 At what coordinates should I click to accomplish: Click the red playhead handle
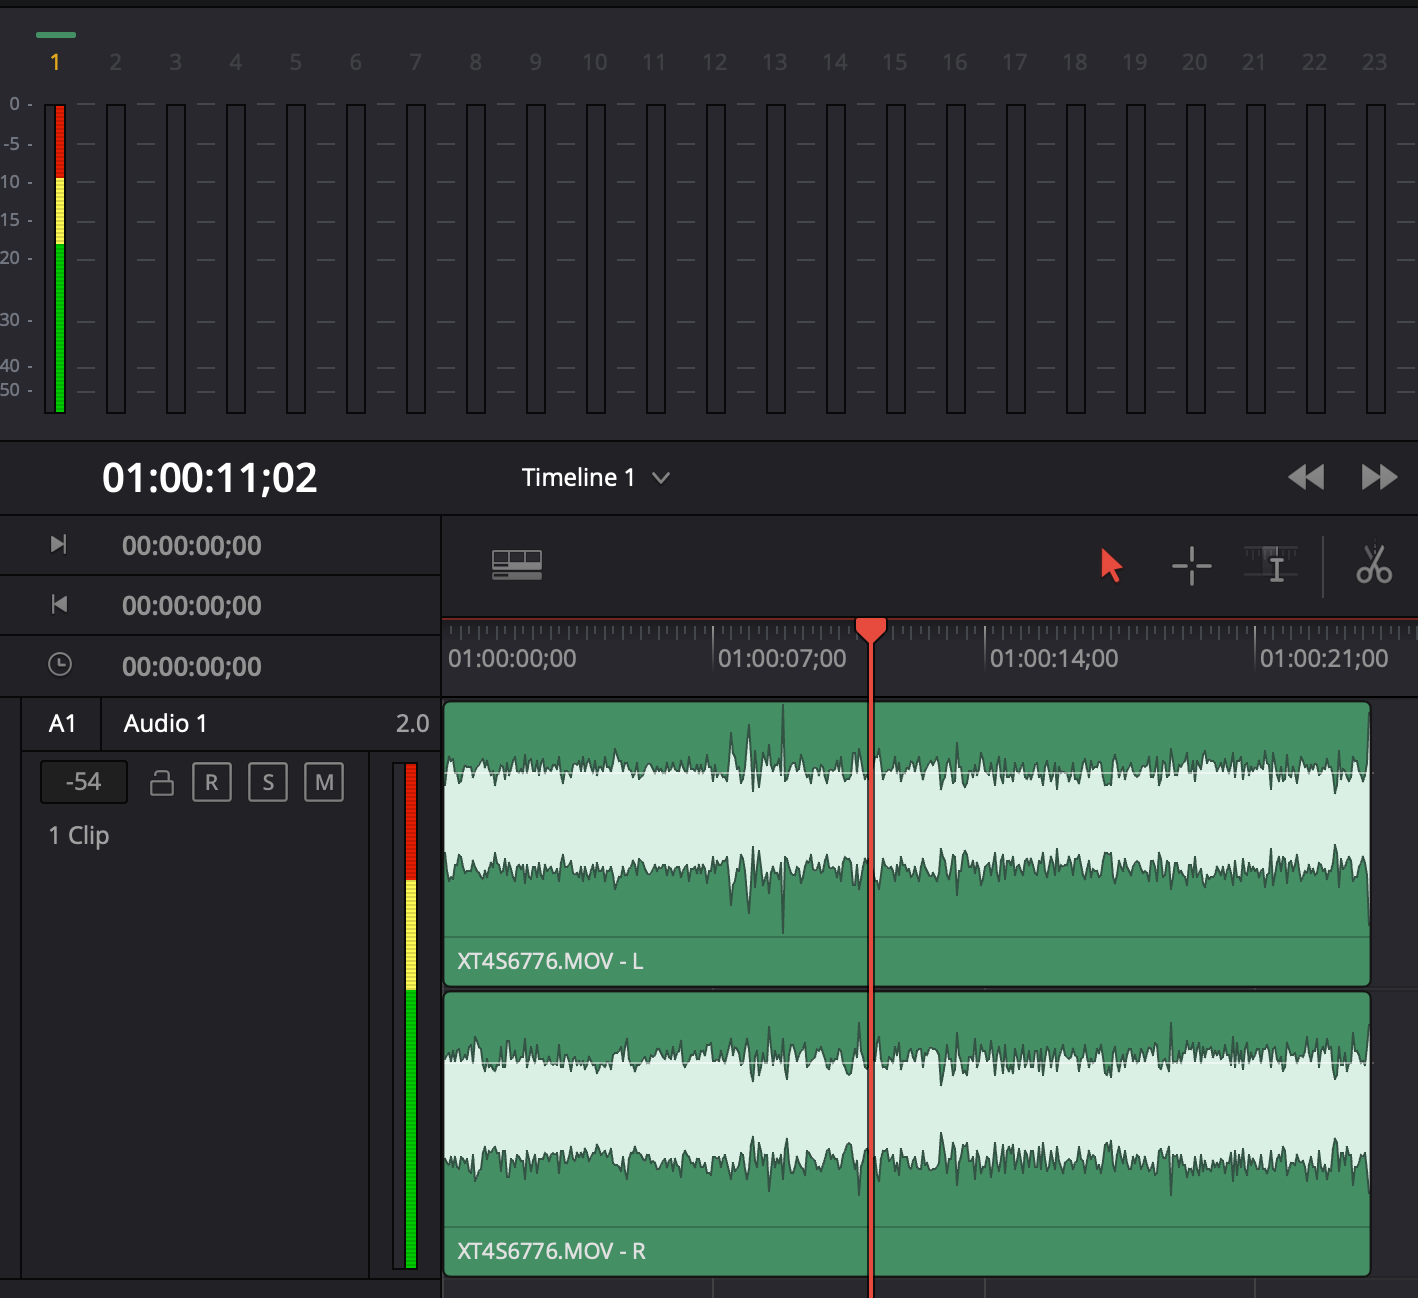[x=871, y=630]
